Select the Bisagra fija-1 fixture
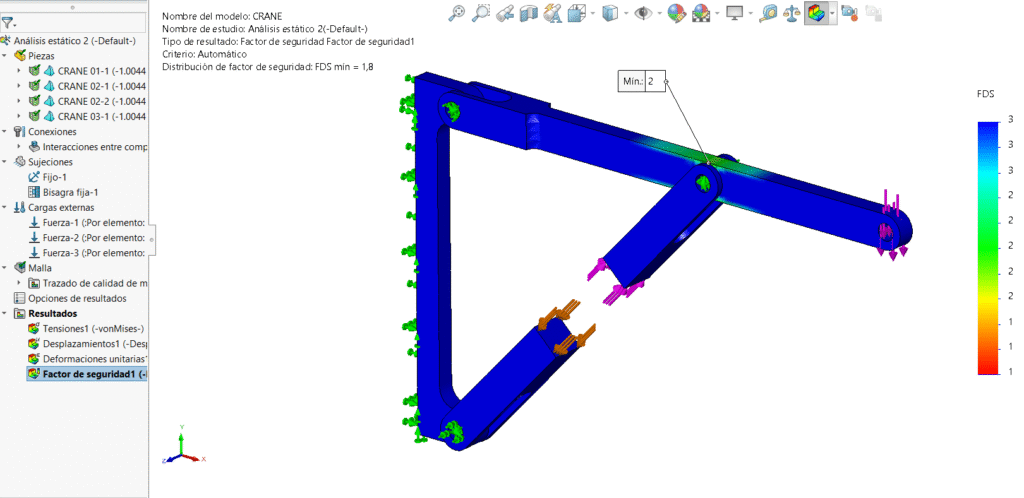Image resolution: width=1024 pixels, height=498 pixels. tap(70, 192)
